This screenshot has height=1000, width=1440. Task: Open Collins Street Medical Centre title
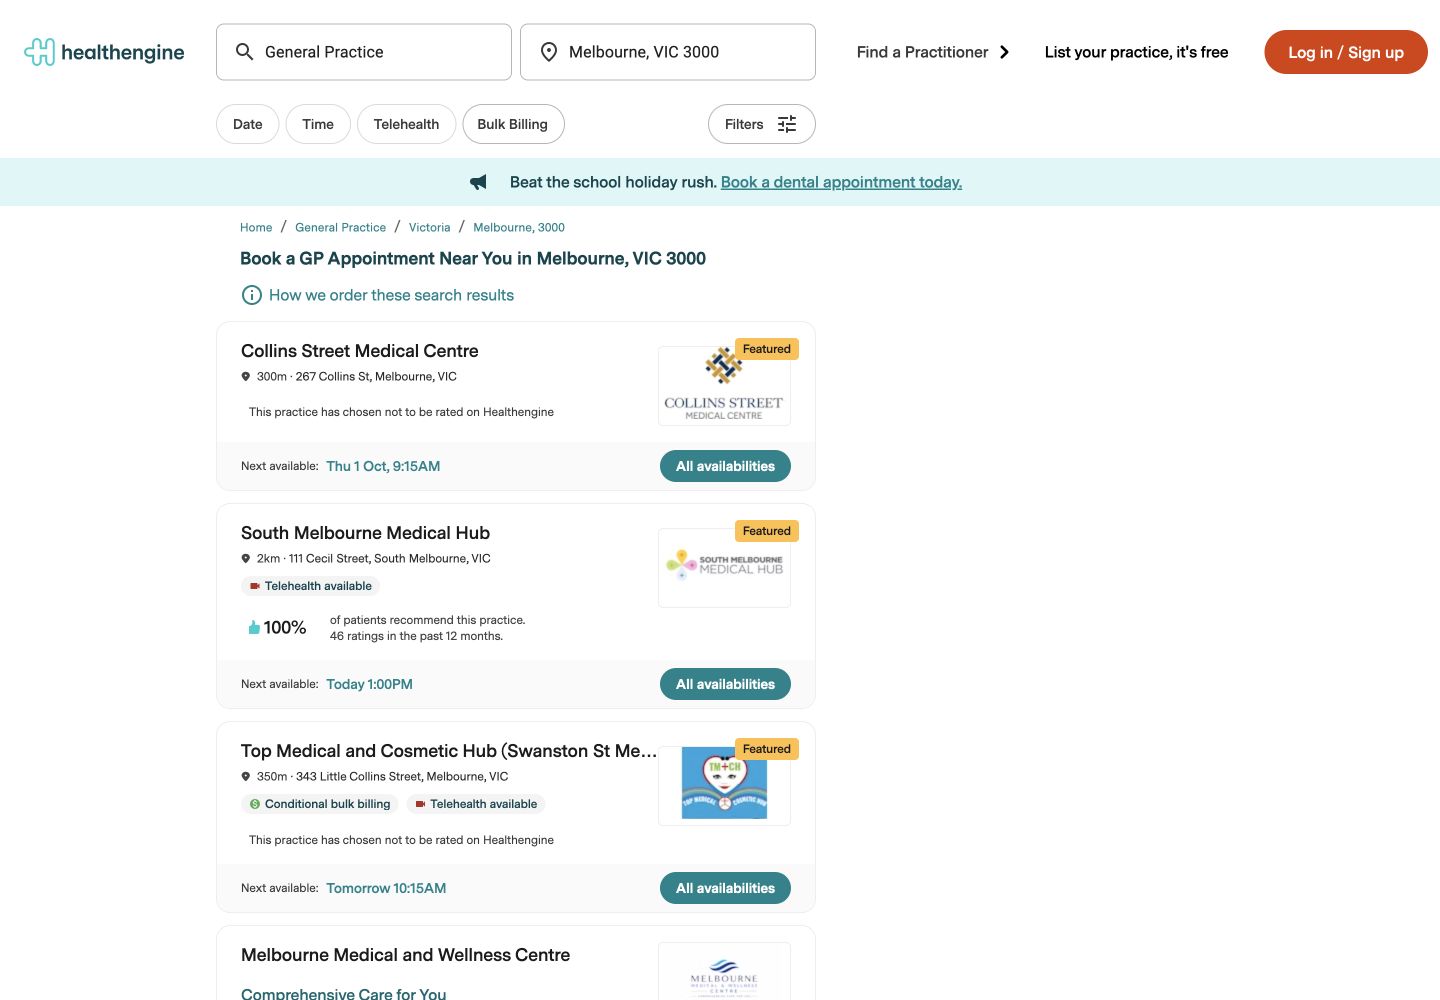tap(360, 351)
